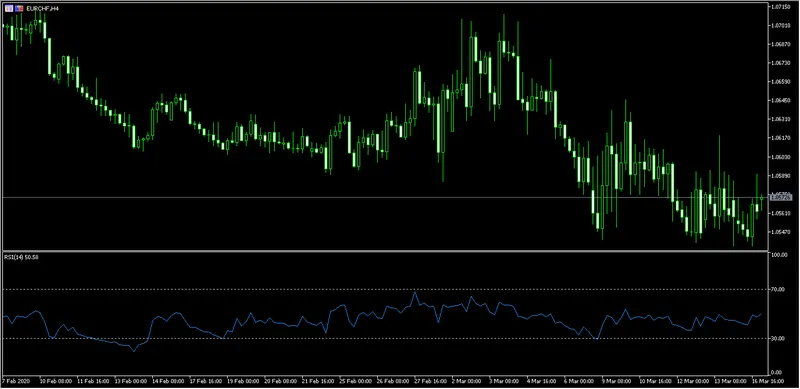Click the 100.00 level on RSI scale

coord(782,254)
